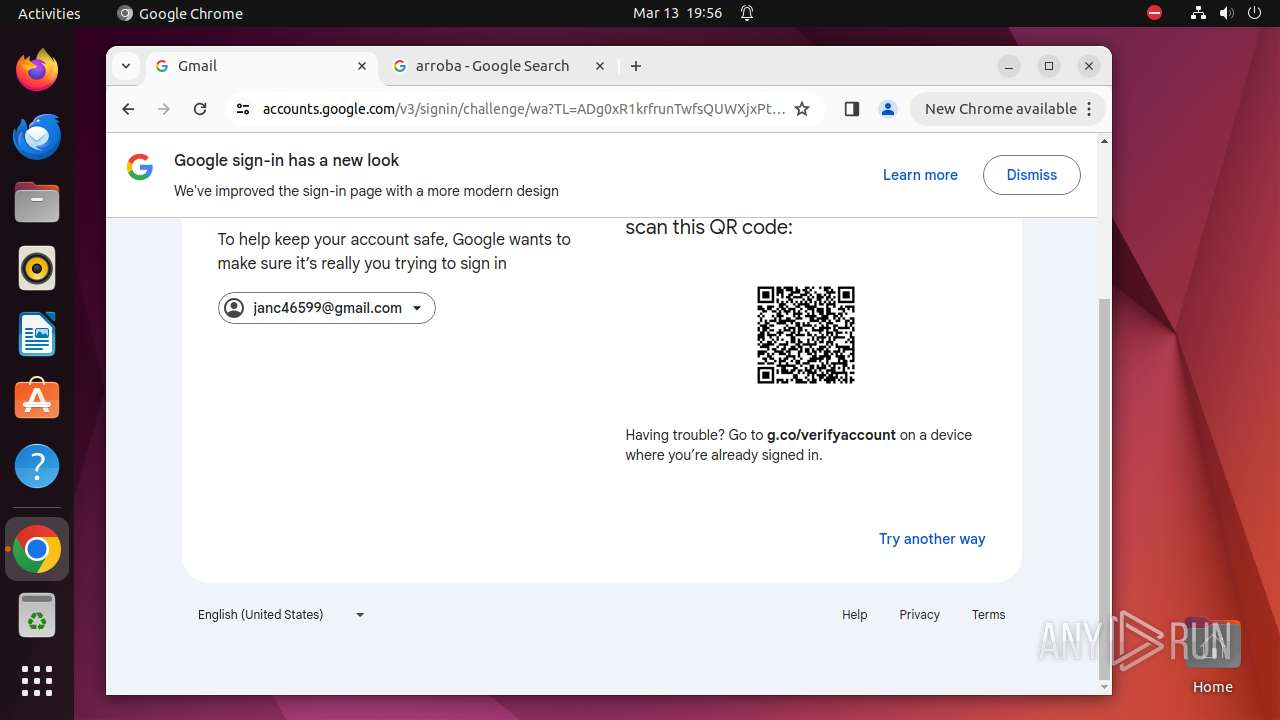View site information icon in address bar
1280x720 pixels.
click(242, 109)
